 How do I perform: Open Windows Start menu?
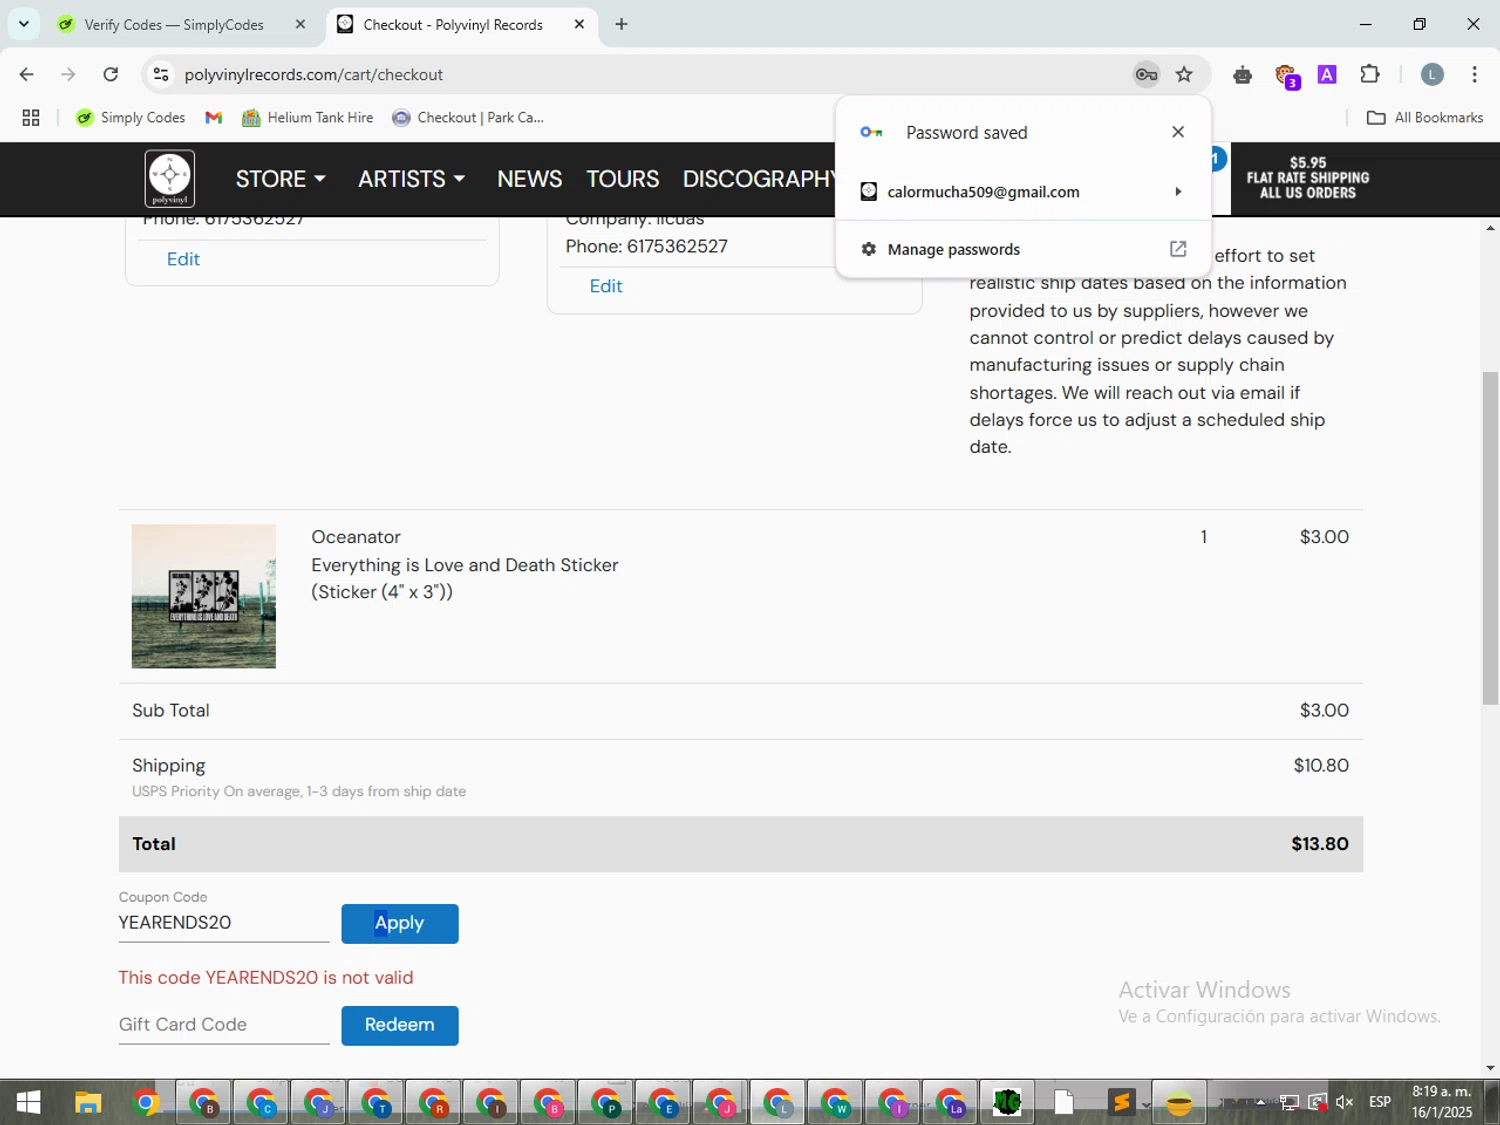tap(28, 1102)
